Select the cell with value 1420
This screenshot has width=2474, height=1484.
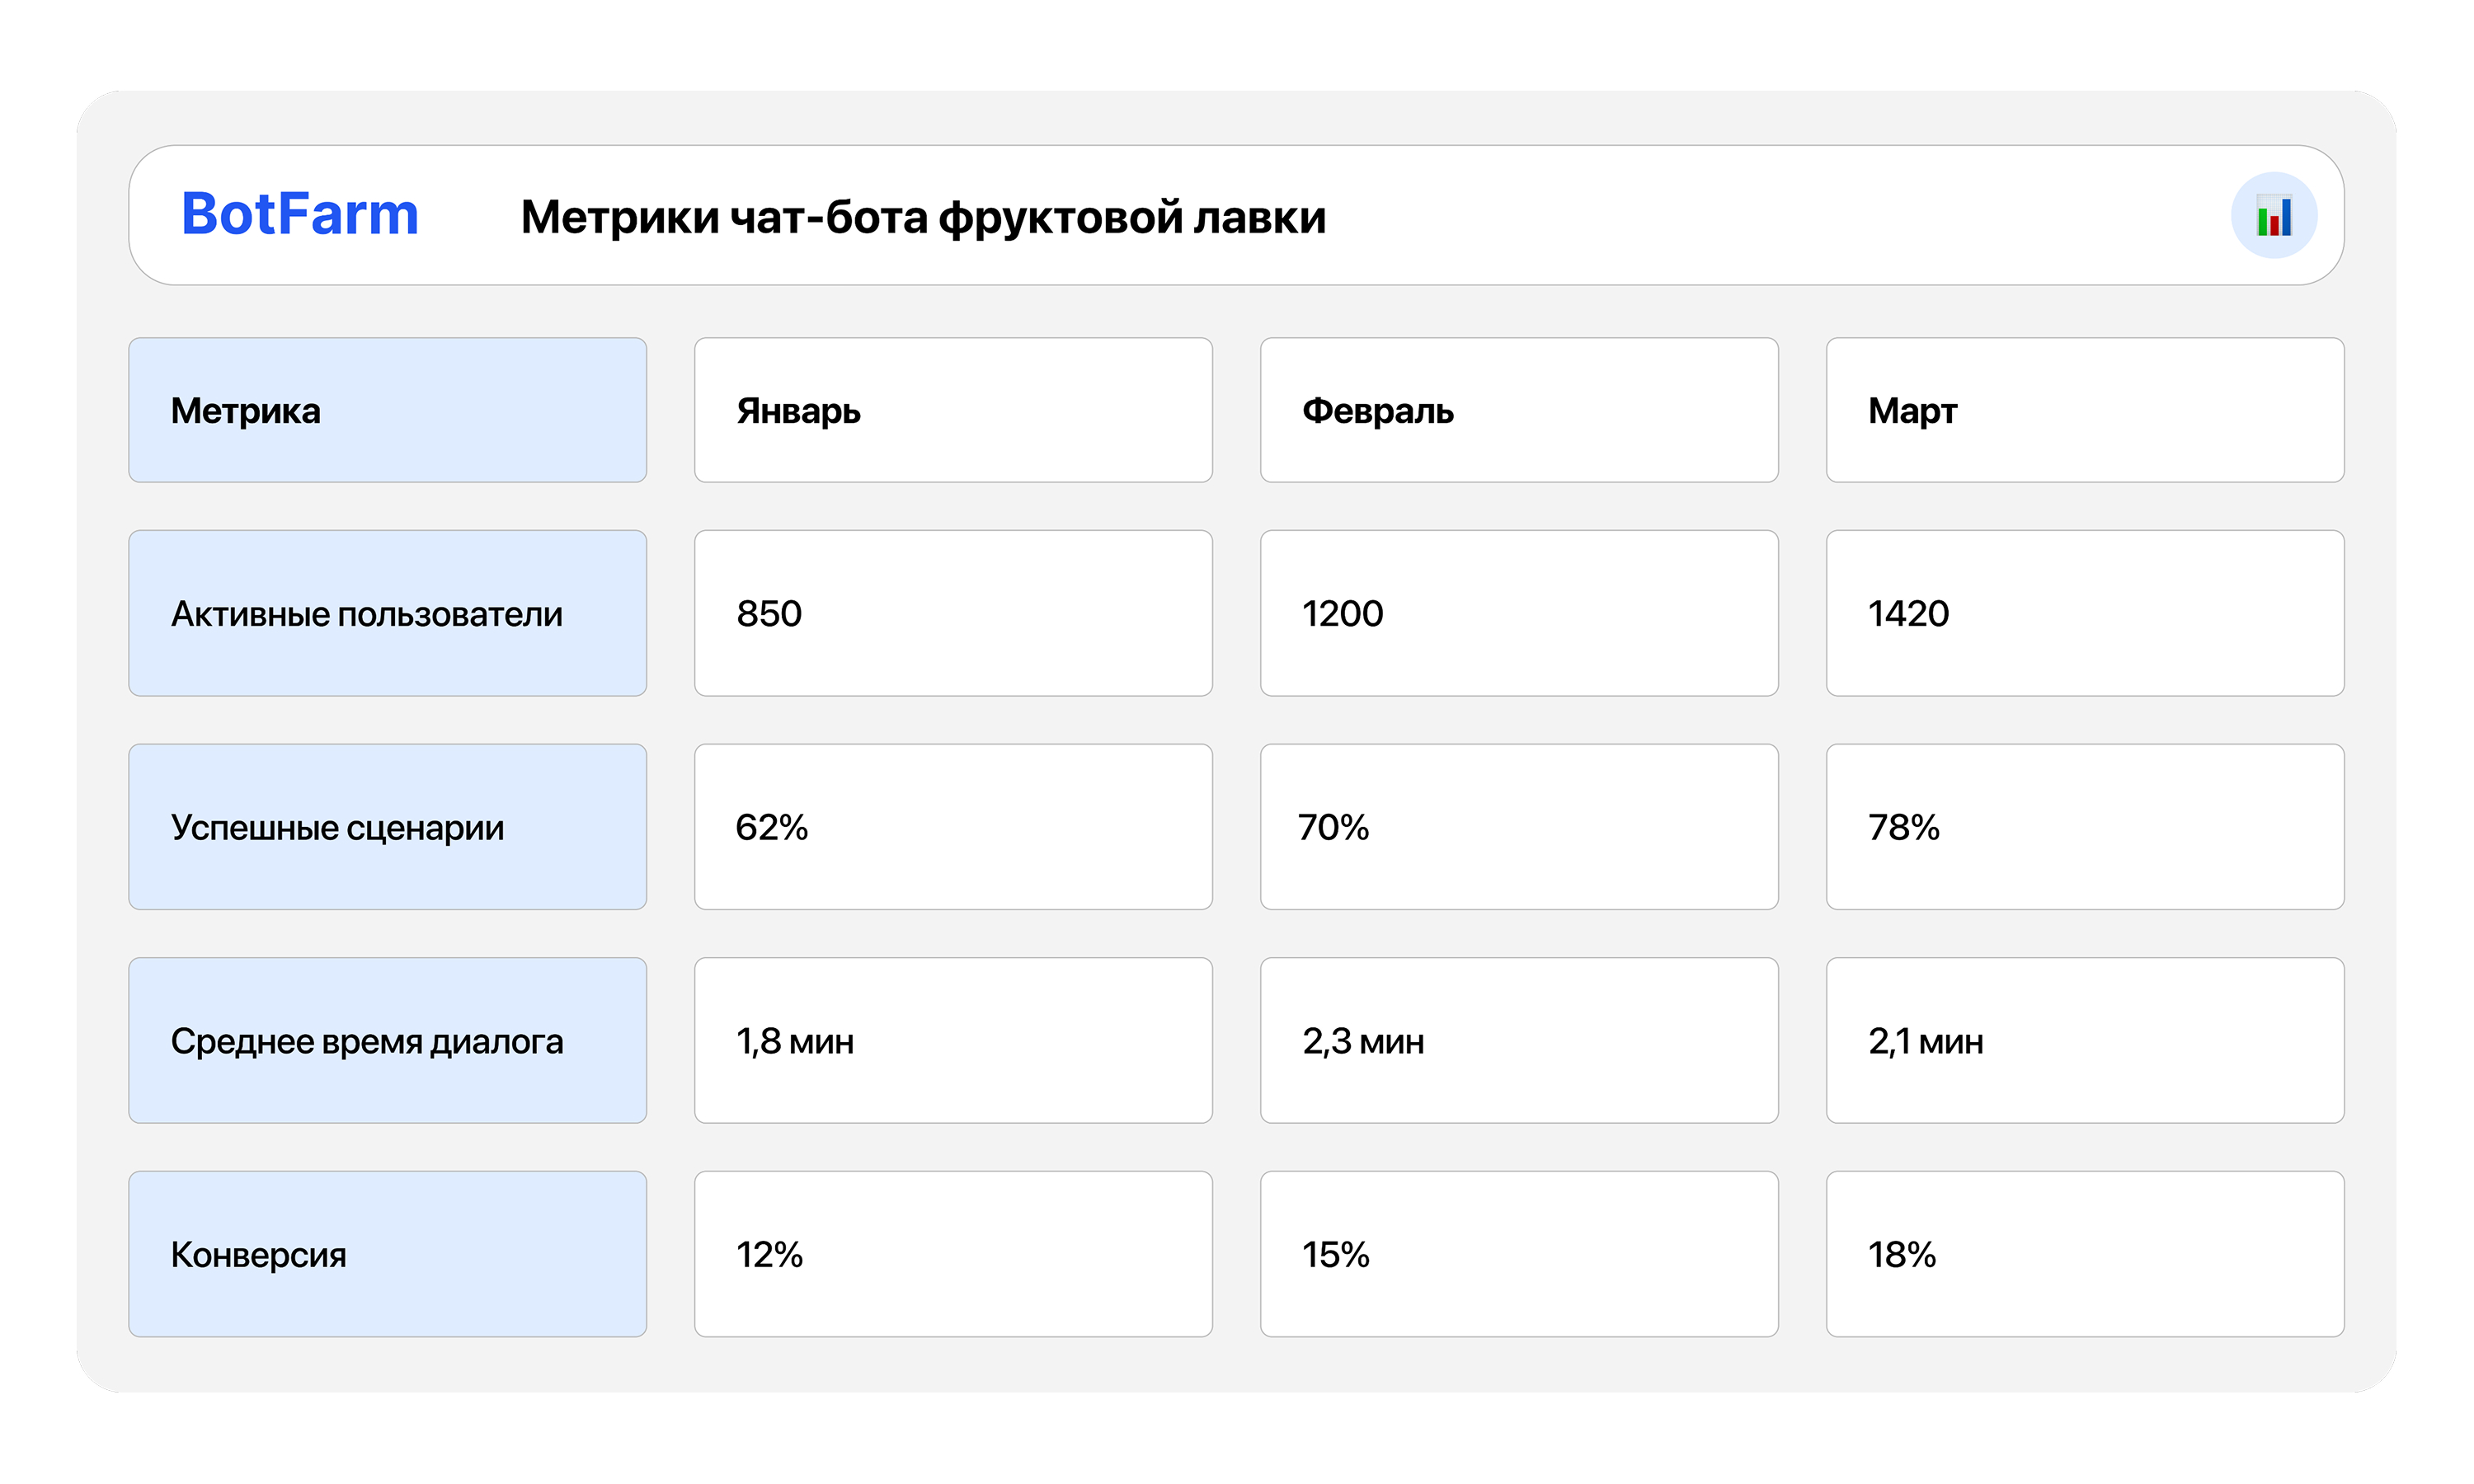tap(2084, 613)
